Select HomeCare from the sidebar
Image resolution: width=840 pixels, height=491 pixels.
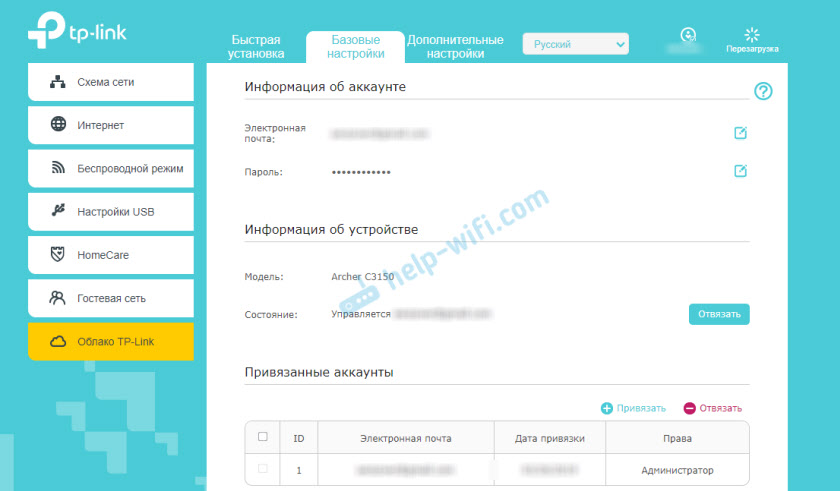[x=110, y=255]
